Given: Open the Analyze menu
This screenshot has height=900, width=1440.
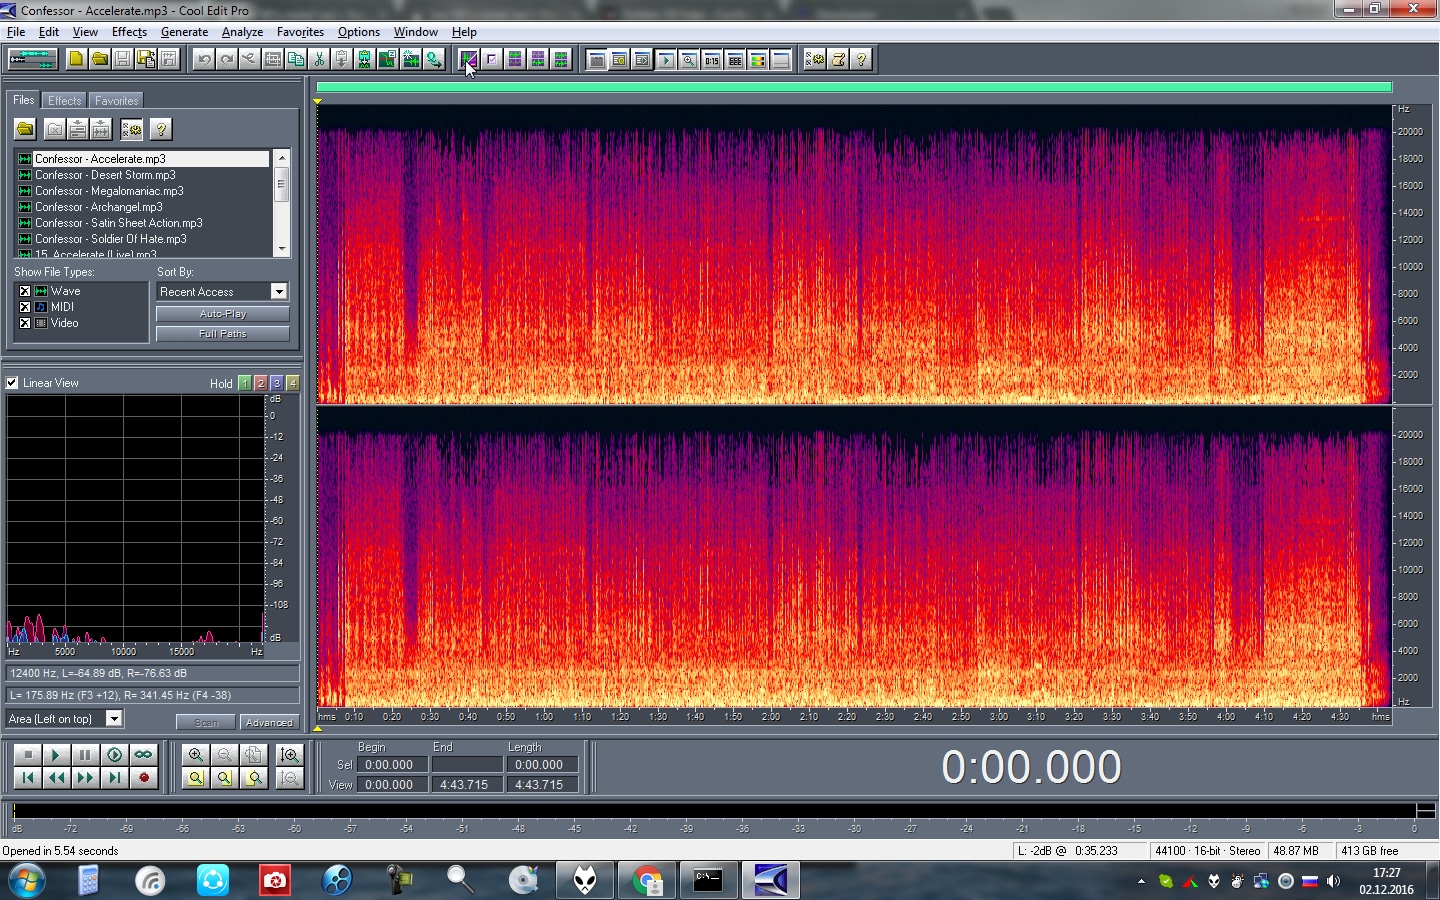Looking at the screenshot, I should [x=242, y=32].
